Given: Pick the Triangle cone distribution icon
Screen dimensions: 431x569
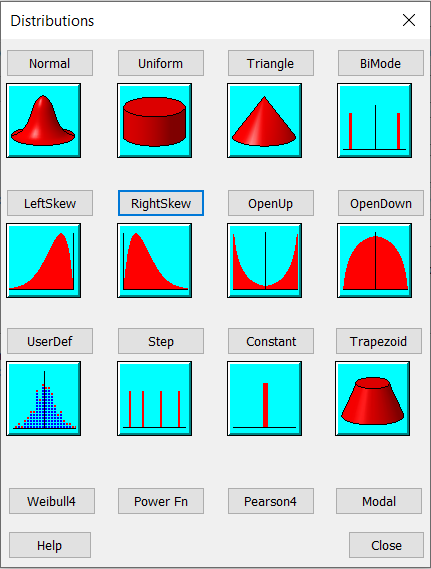Looking at the screenshot, I should point(264,120).
